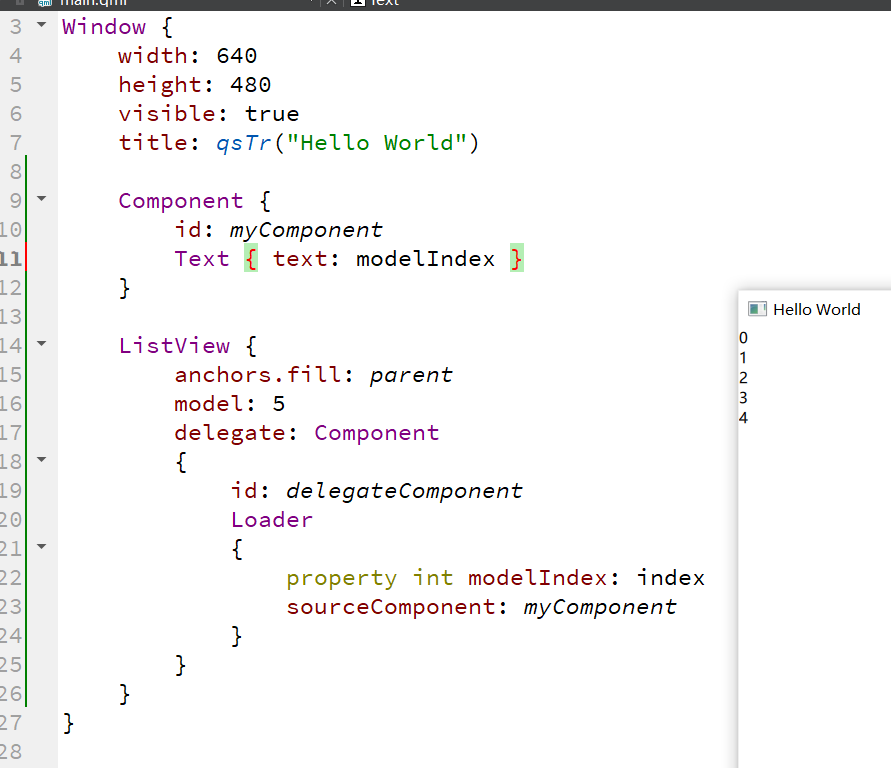The image size is (891, 768).
Task: Click modelIndex in the Text element
Action: [x=426, y=258]
